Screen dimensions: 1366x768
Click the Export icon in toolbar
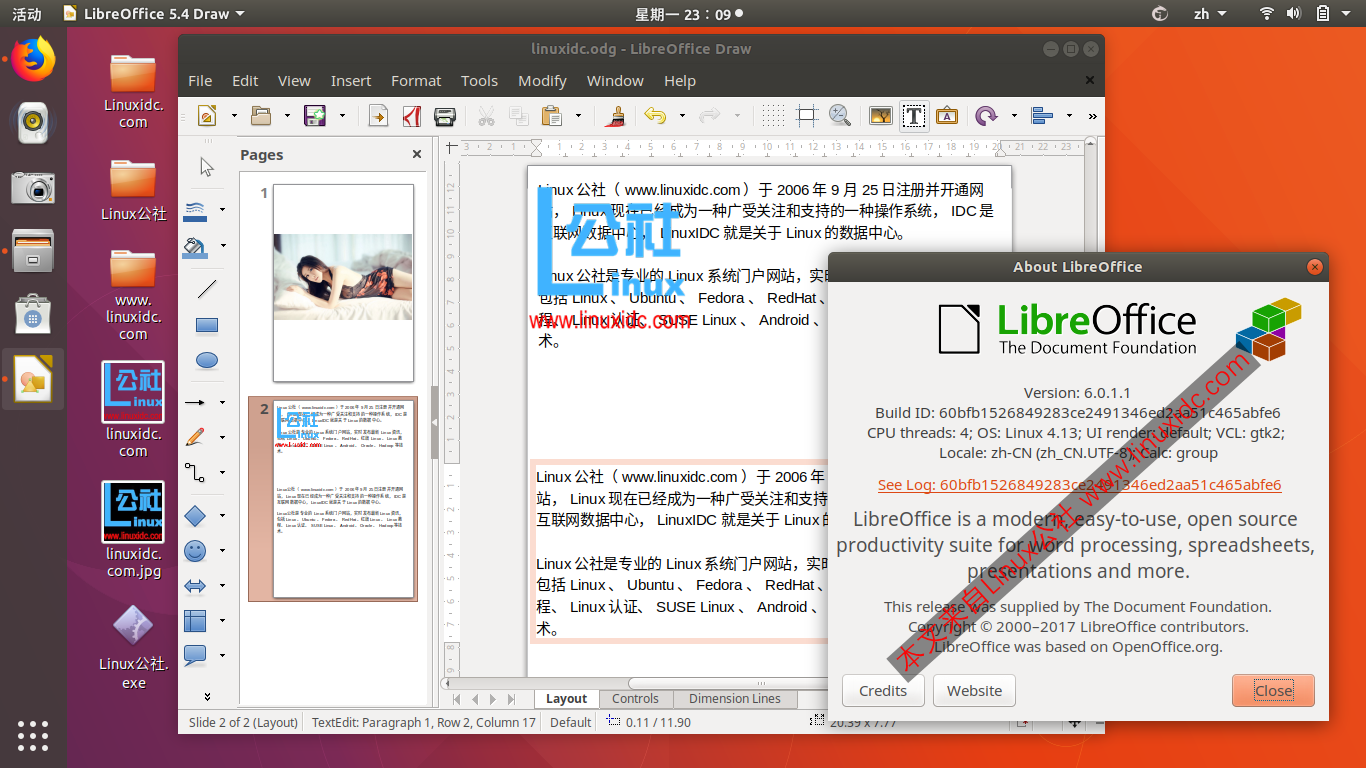pos(378,116)
